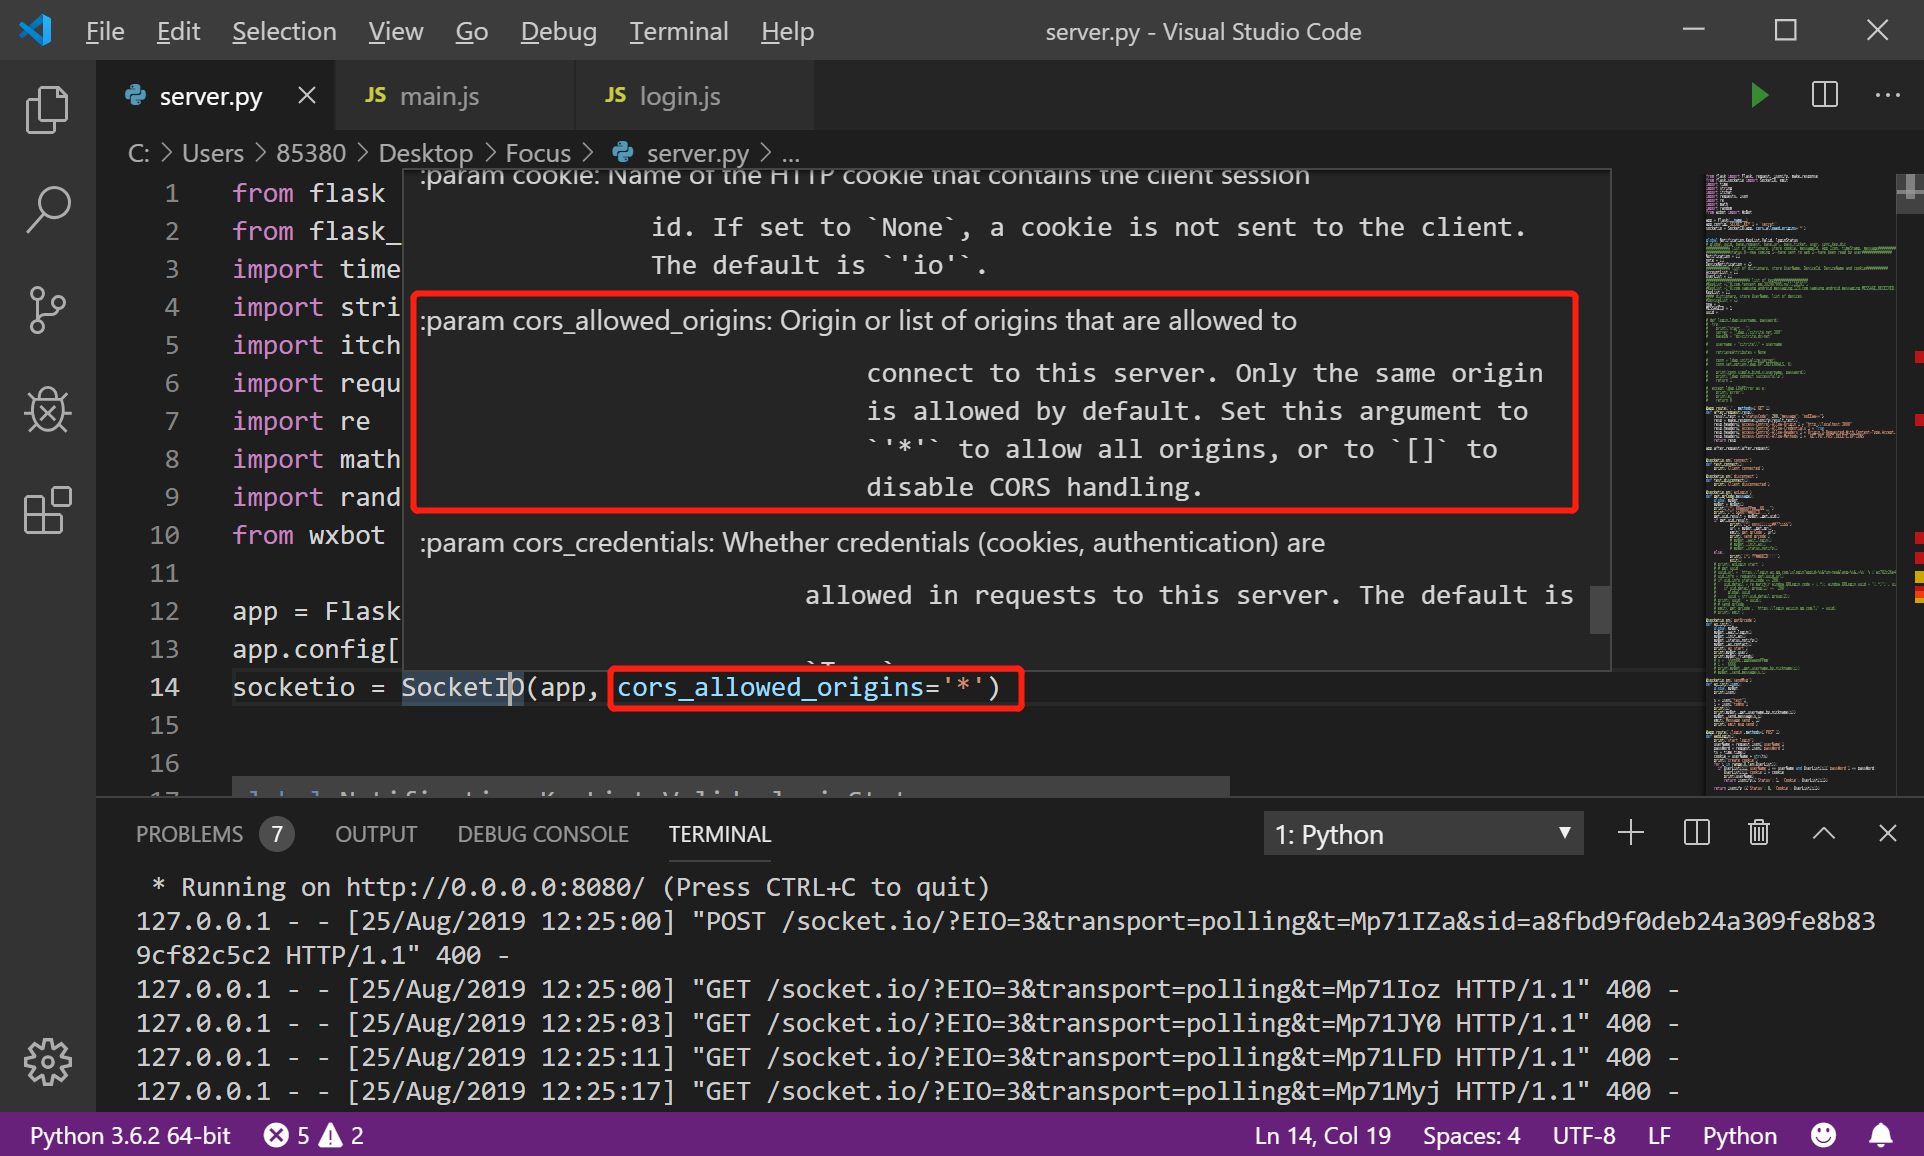Image resolution: width=1924 pixels, height=1156 pixels.
Task: Open the Source Control view
Action: (47, 310)
